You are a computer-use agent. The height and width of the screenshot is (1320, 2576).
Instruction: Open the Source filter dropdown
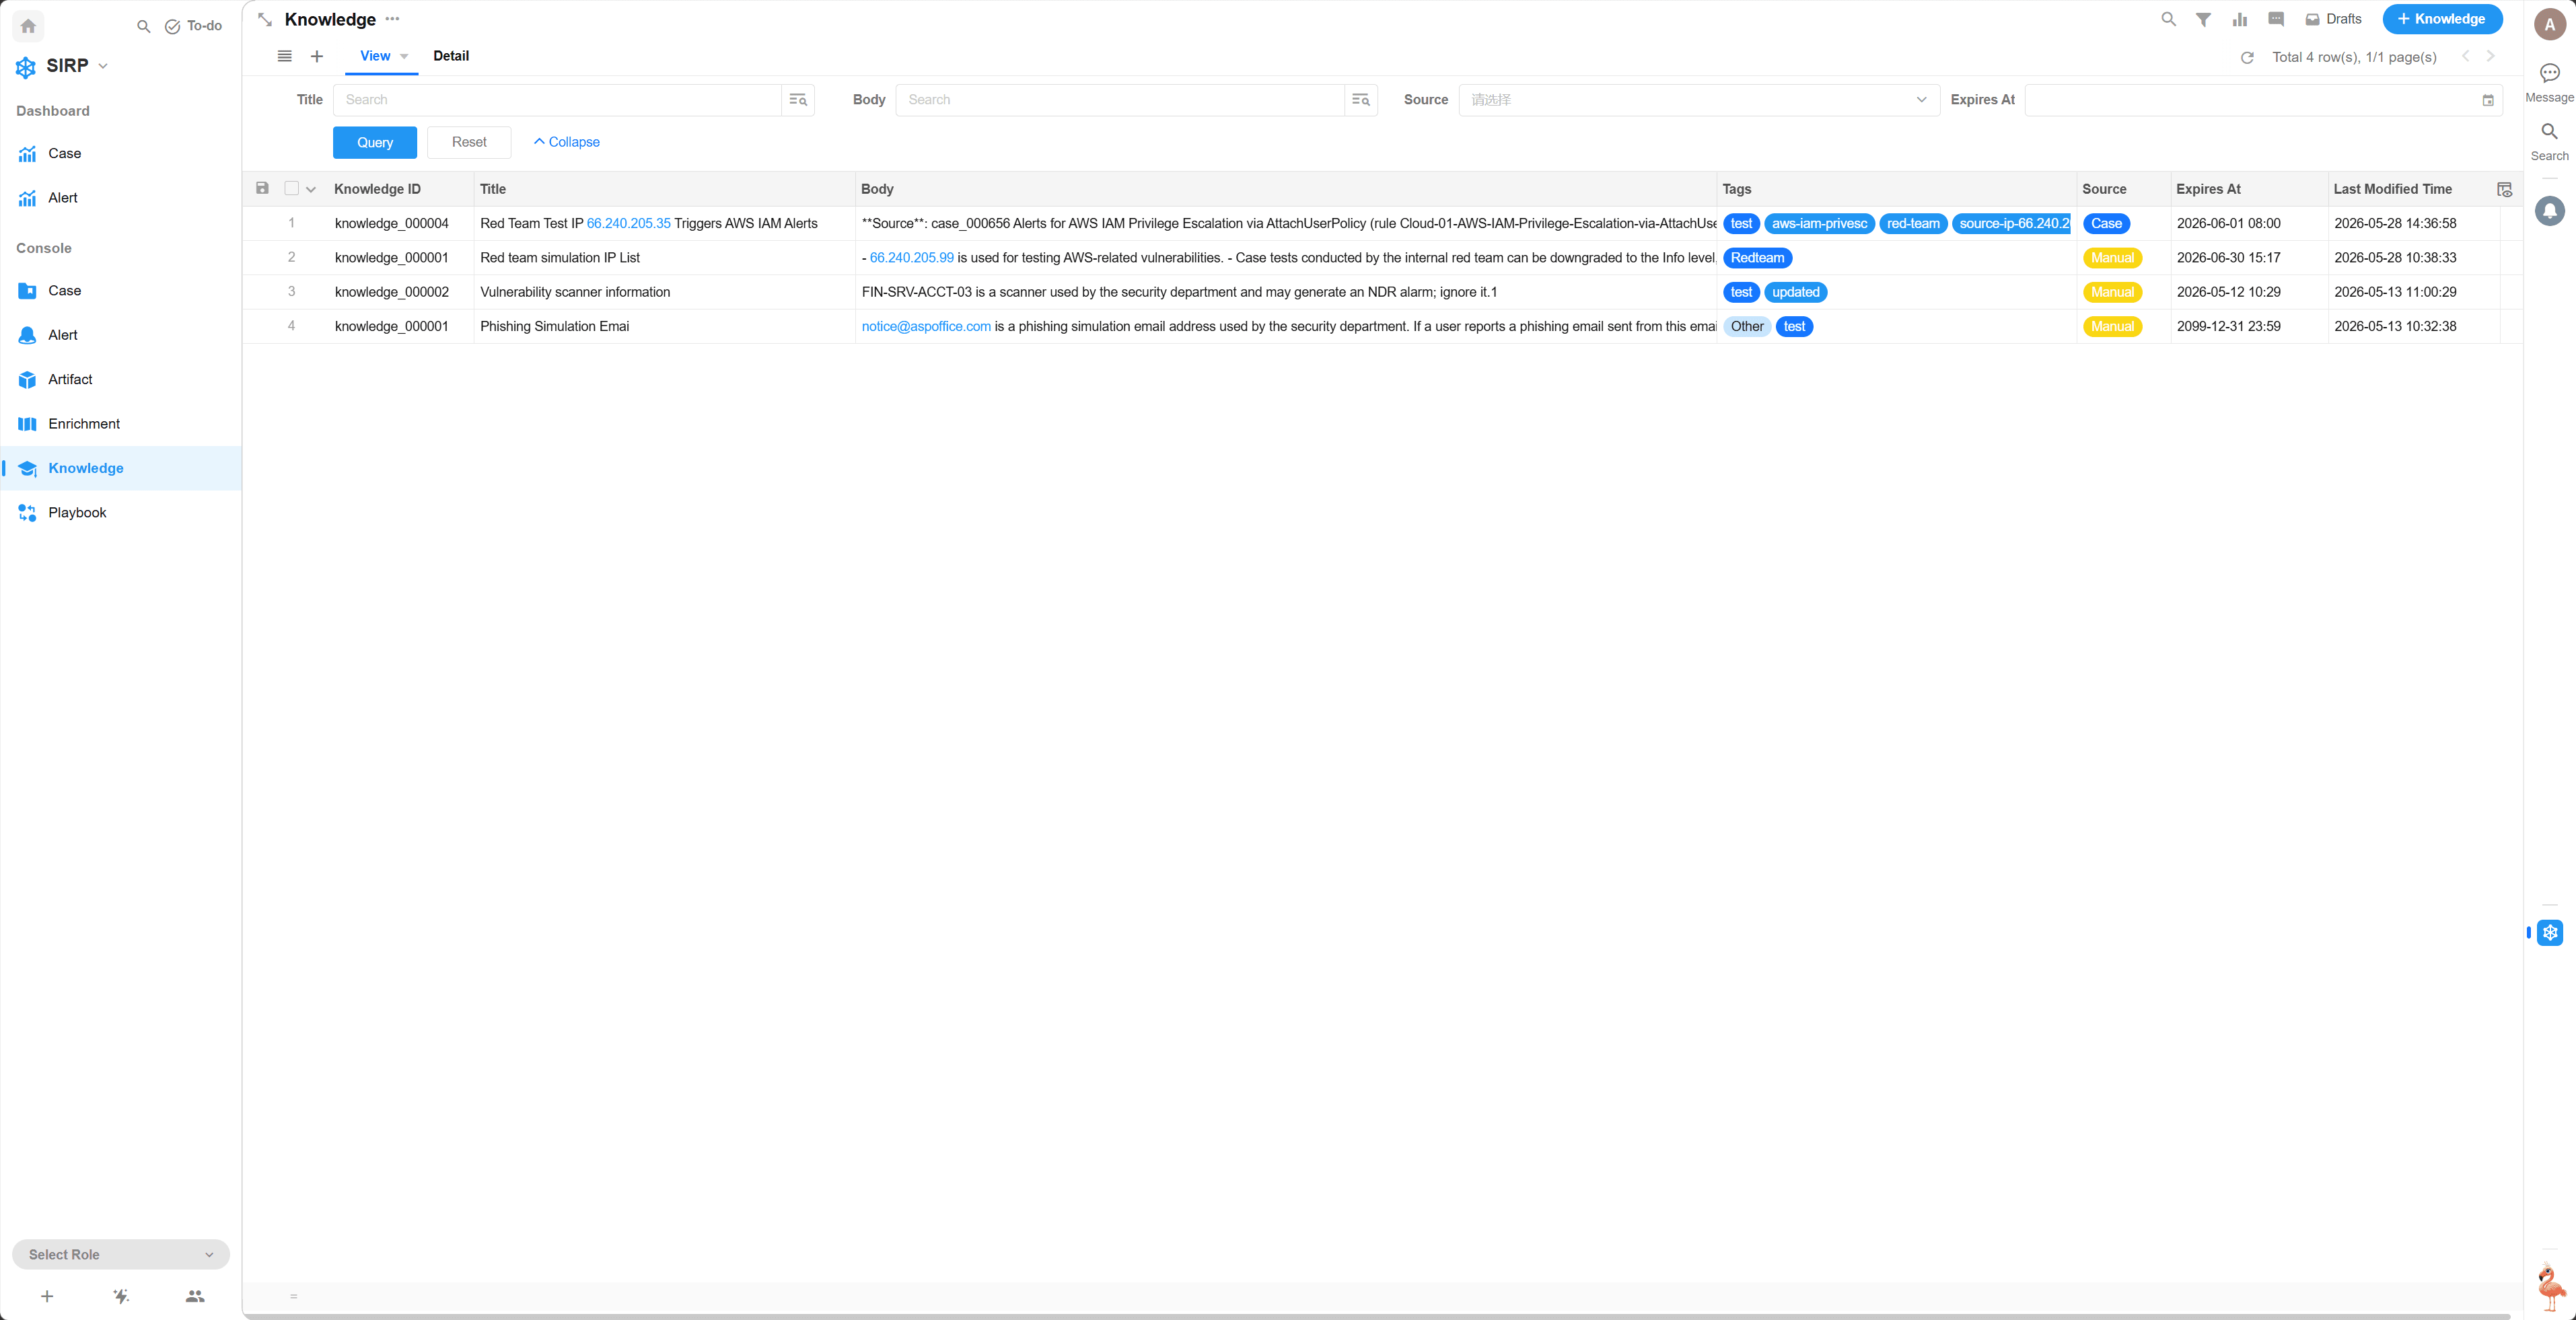(x=1698, y=100)
